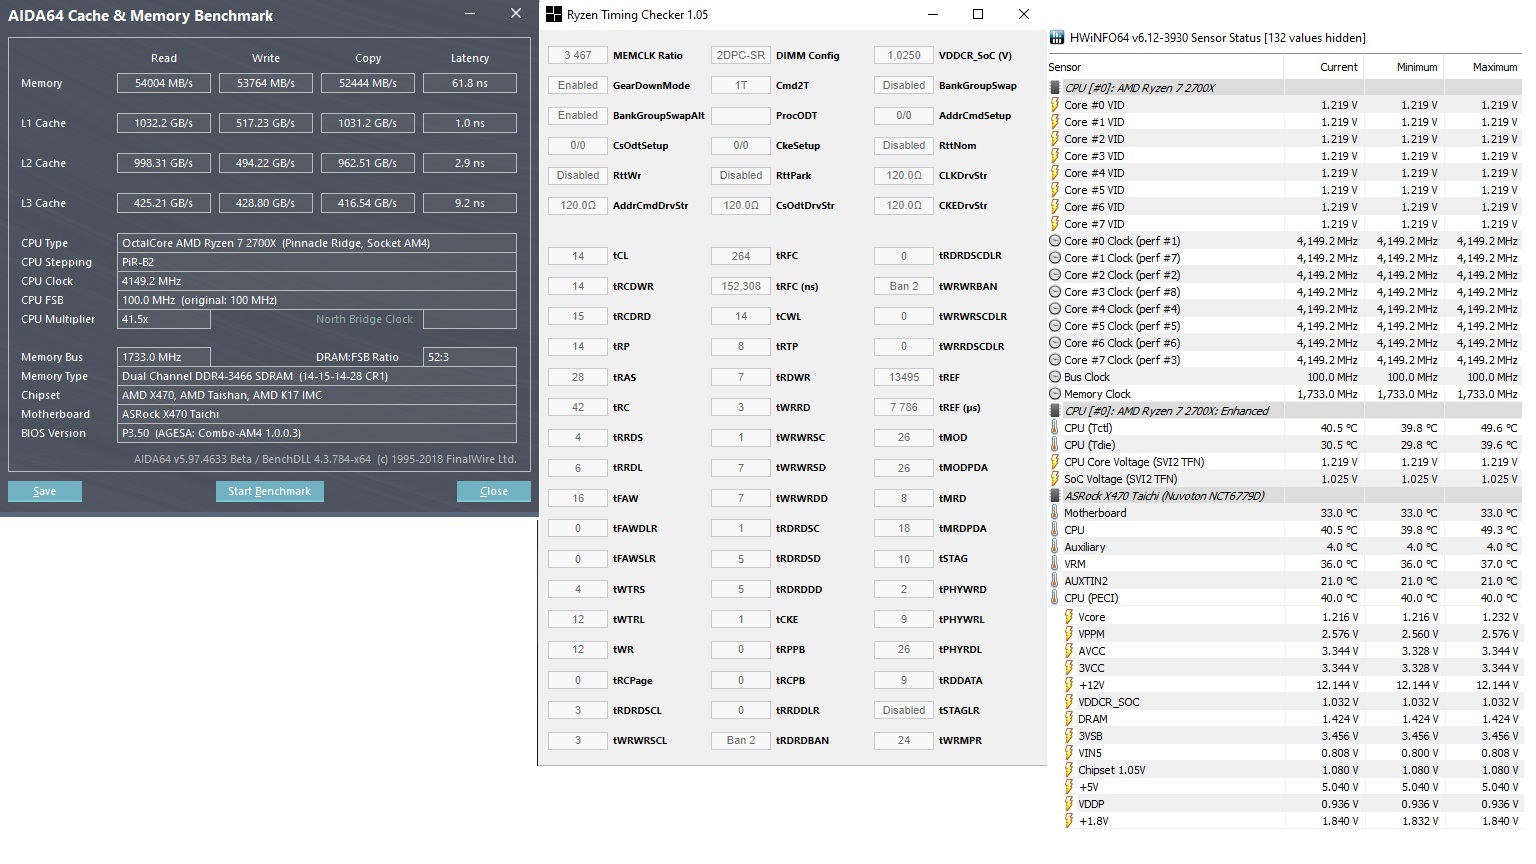Image resolution: width=1536 pixels, height=864 pixels.
Task: Select the L3 Cache Write value field
Action: [266, 203]
